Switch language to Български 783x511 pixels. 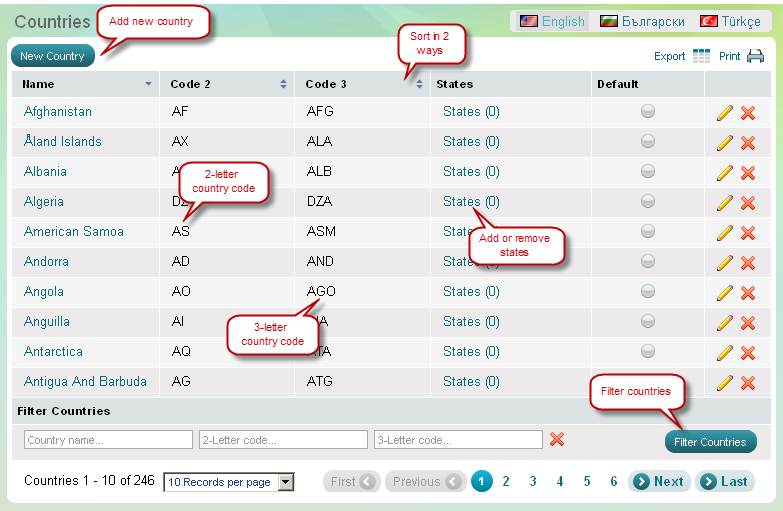(x=643, y=21)
